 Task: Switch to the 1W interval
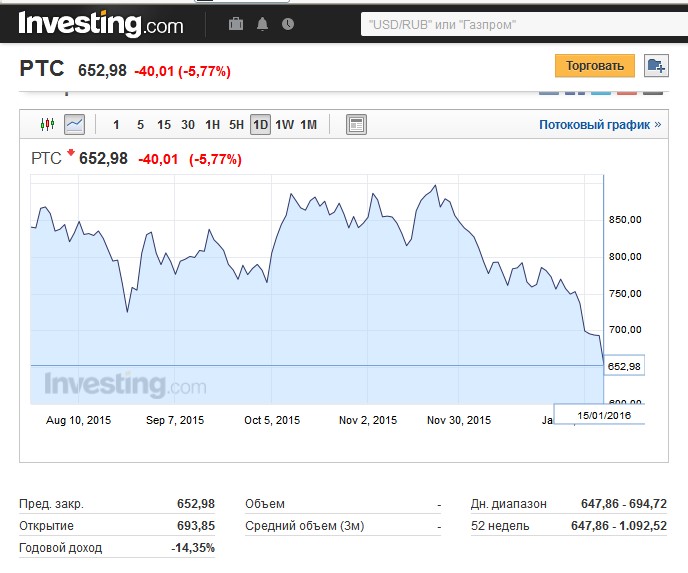[x=285, y=125]
